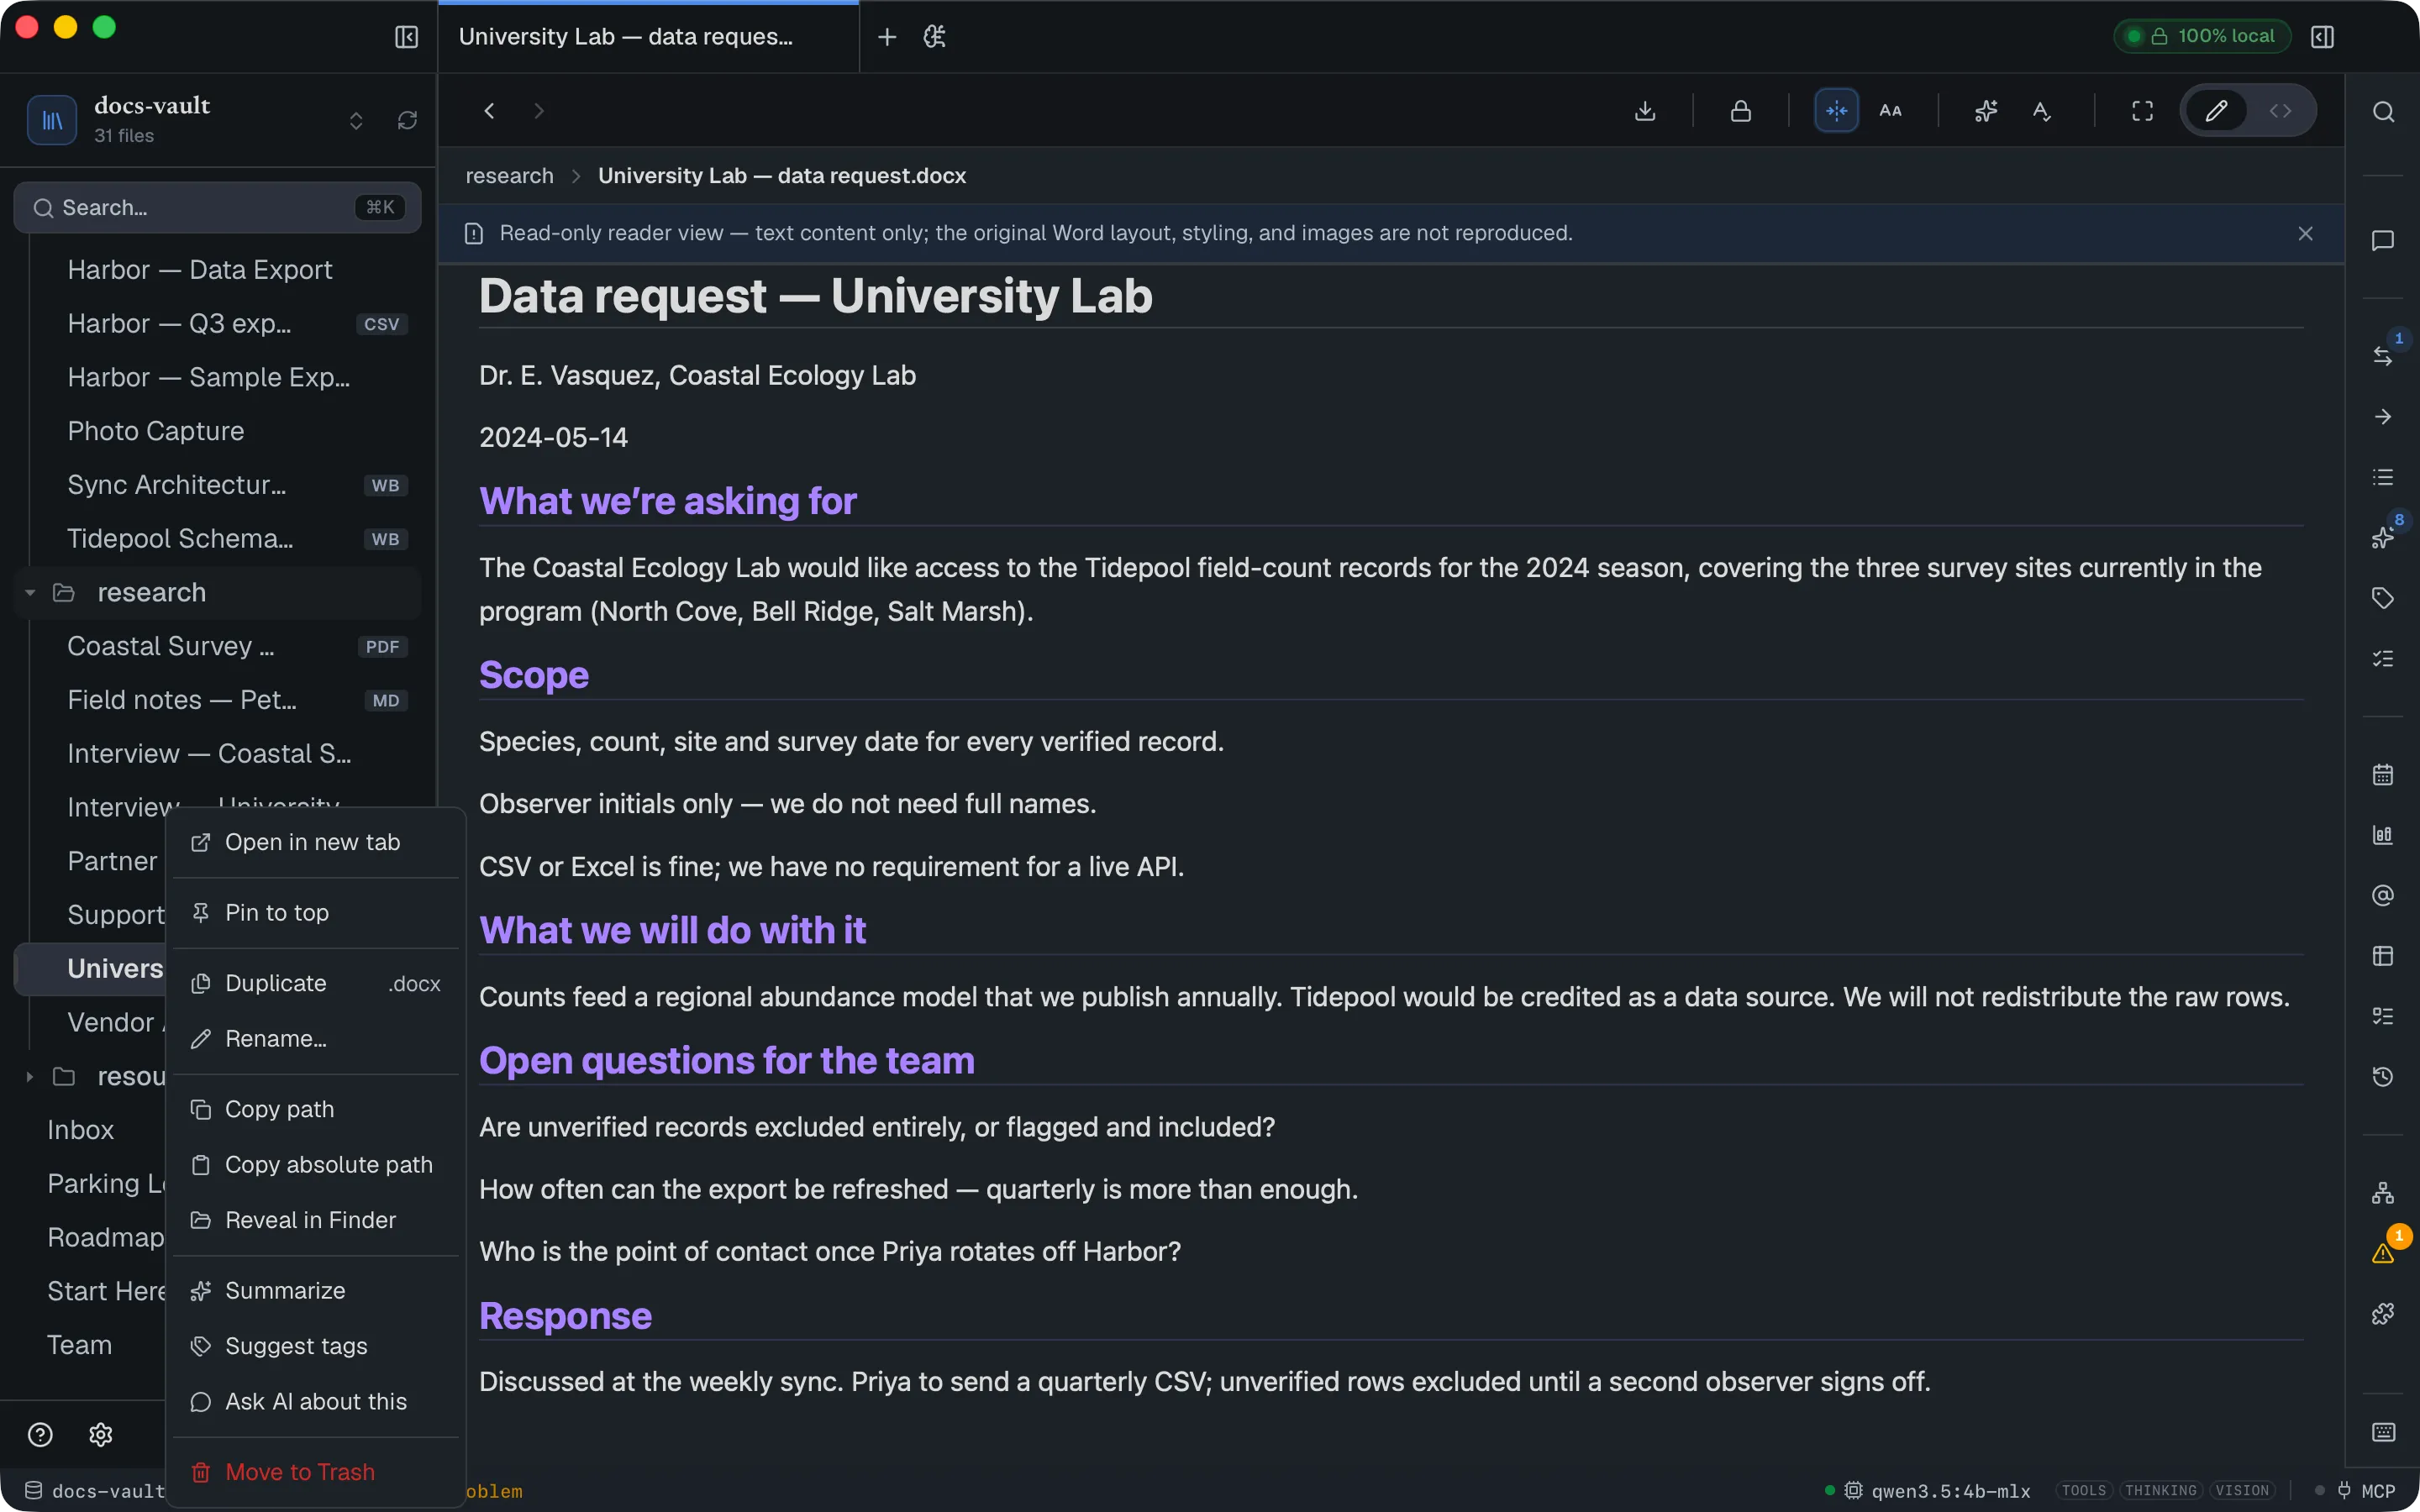Click the fullscreen expand icon
This screenshot has height=1512, width=2420.
(2142, 111)
